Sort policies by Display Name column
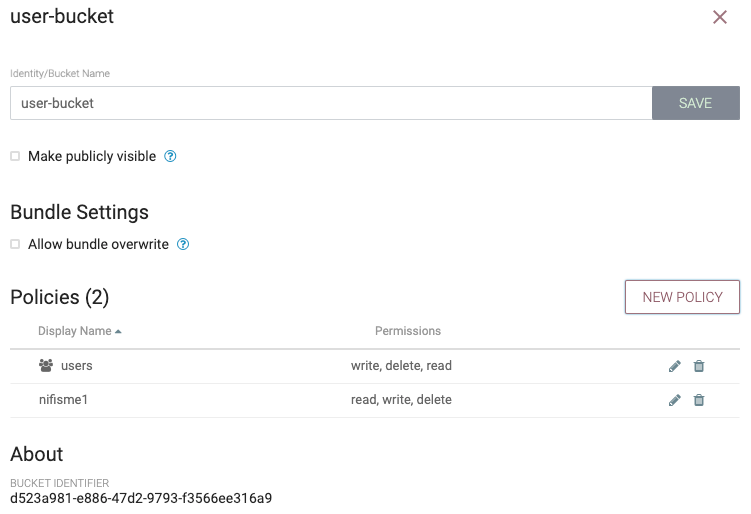 (x=75, y=331)
